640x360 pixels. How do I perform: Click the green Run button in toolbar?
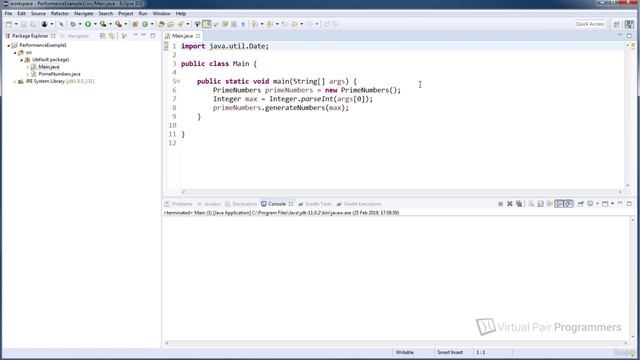coord(88,24)
